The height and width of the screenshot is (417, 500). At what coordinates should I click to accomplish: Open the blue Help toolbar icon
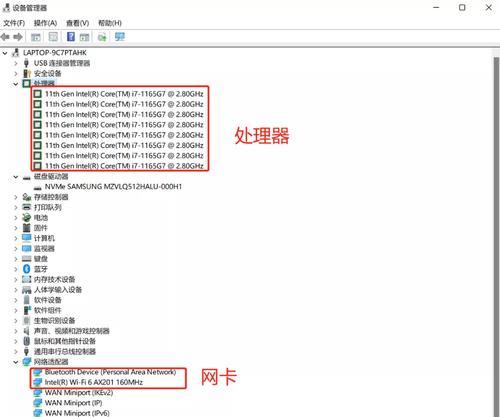pos(71,36)
